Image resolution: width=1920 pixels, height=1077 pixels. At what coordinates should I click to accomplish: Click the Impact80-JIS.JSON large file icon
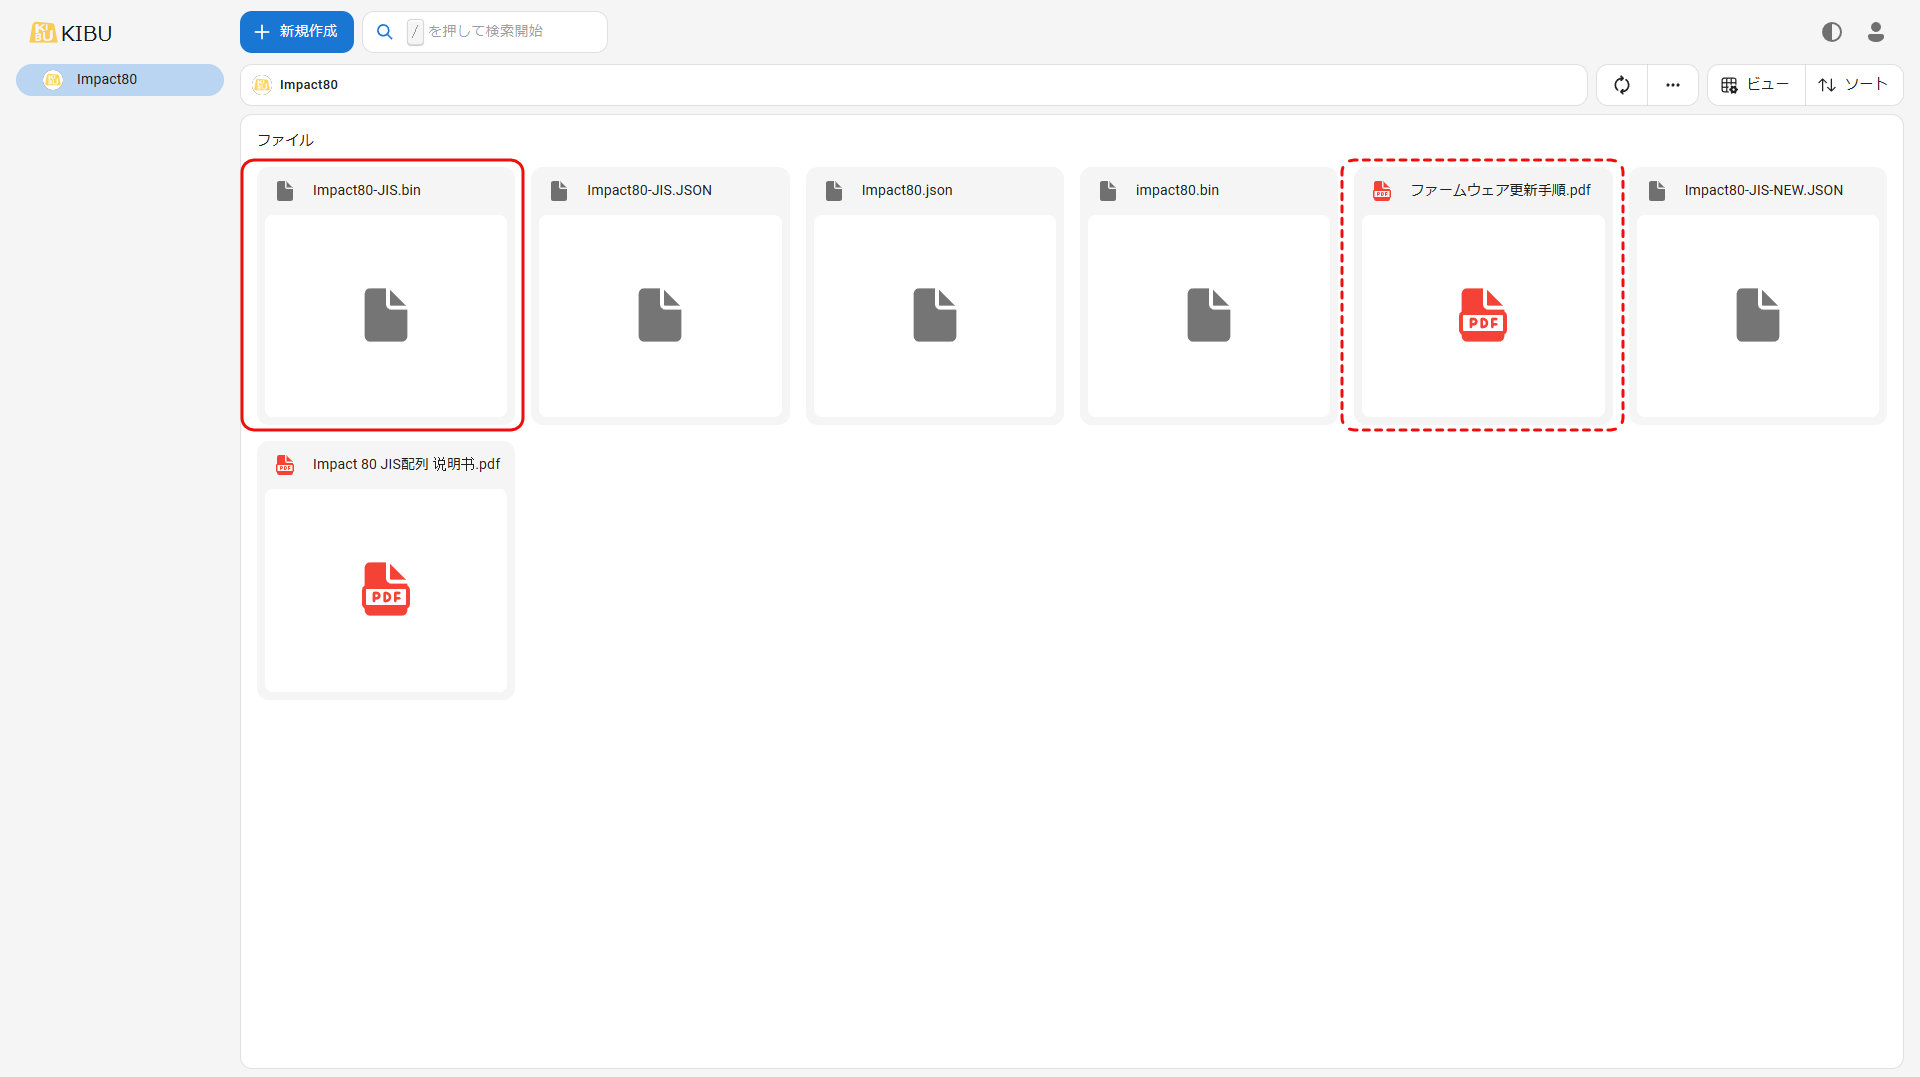click(660, 315)
